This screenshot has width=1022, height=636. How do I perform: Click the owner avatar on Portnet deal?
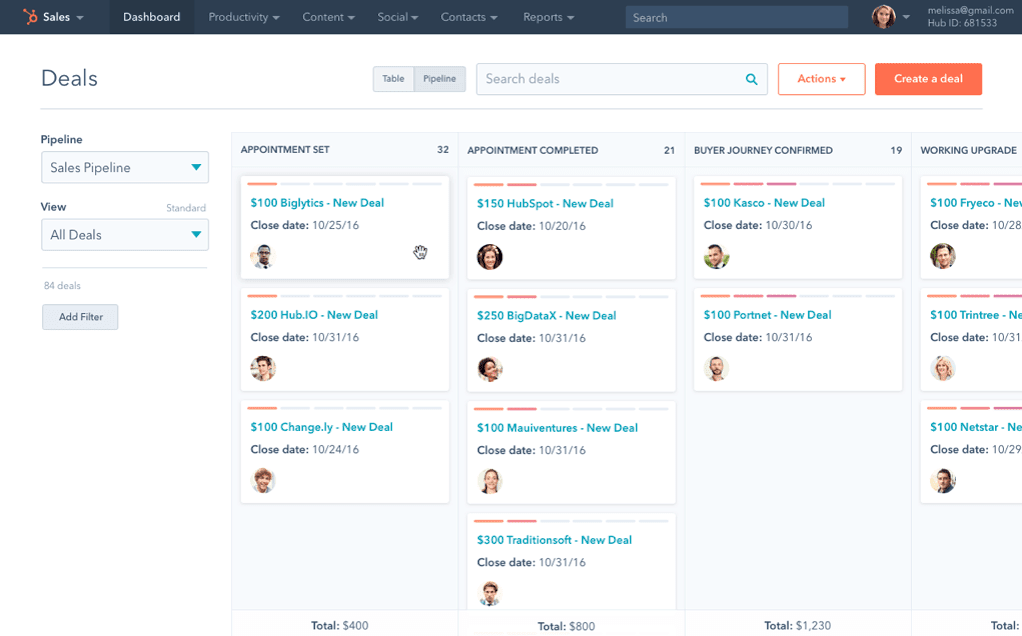(716, 369)
